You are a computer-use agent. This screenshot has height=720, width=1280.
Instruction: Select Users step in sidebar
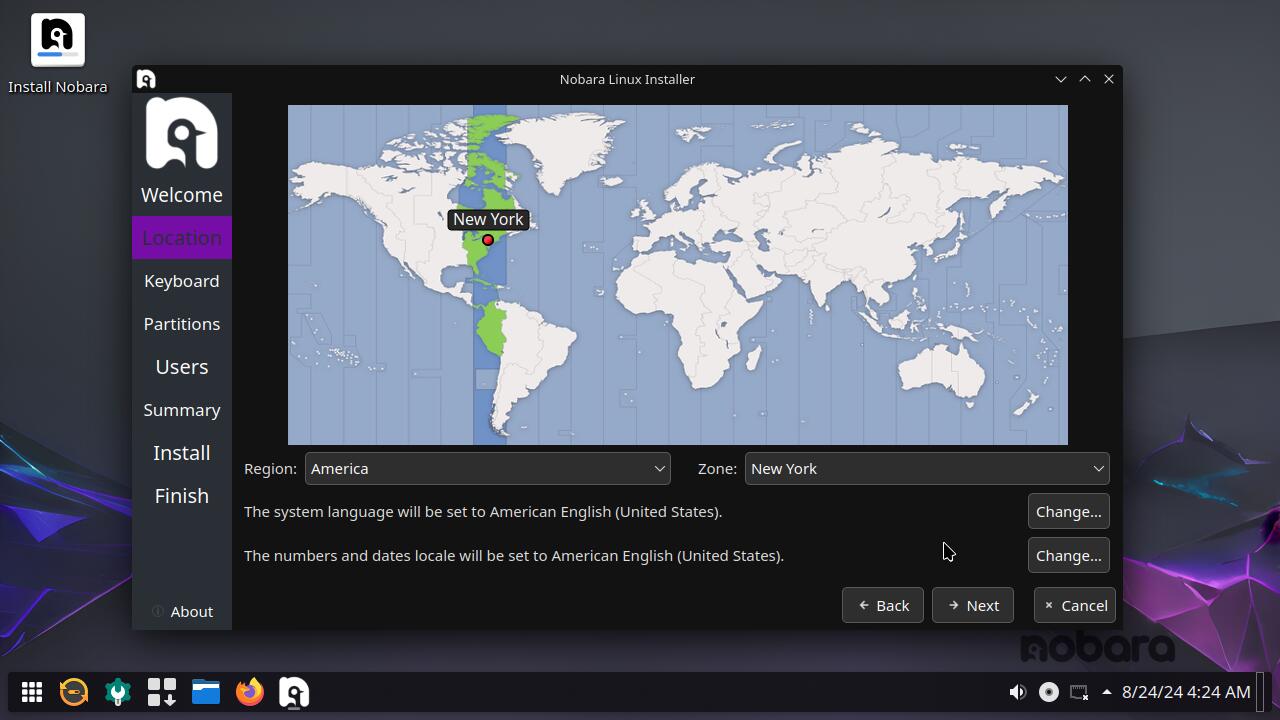click(x=182, y=367)
